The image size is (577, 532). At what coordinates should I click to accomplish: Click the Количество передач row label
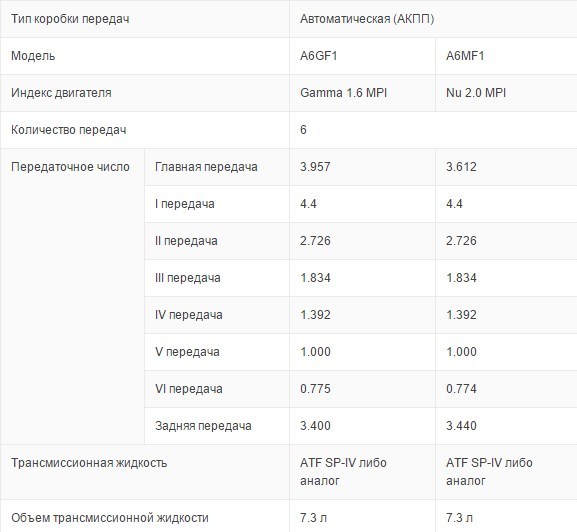(68, 130)
